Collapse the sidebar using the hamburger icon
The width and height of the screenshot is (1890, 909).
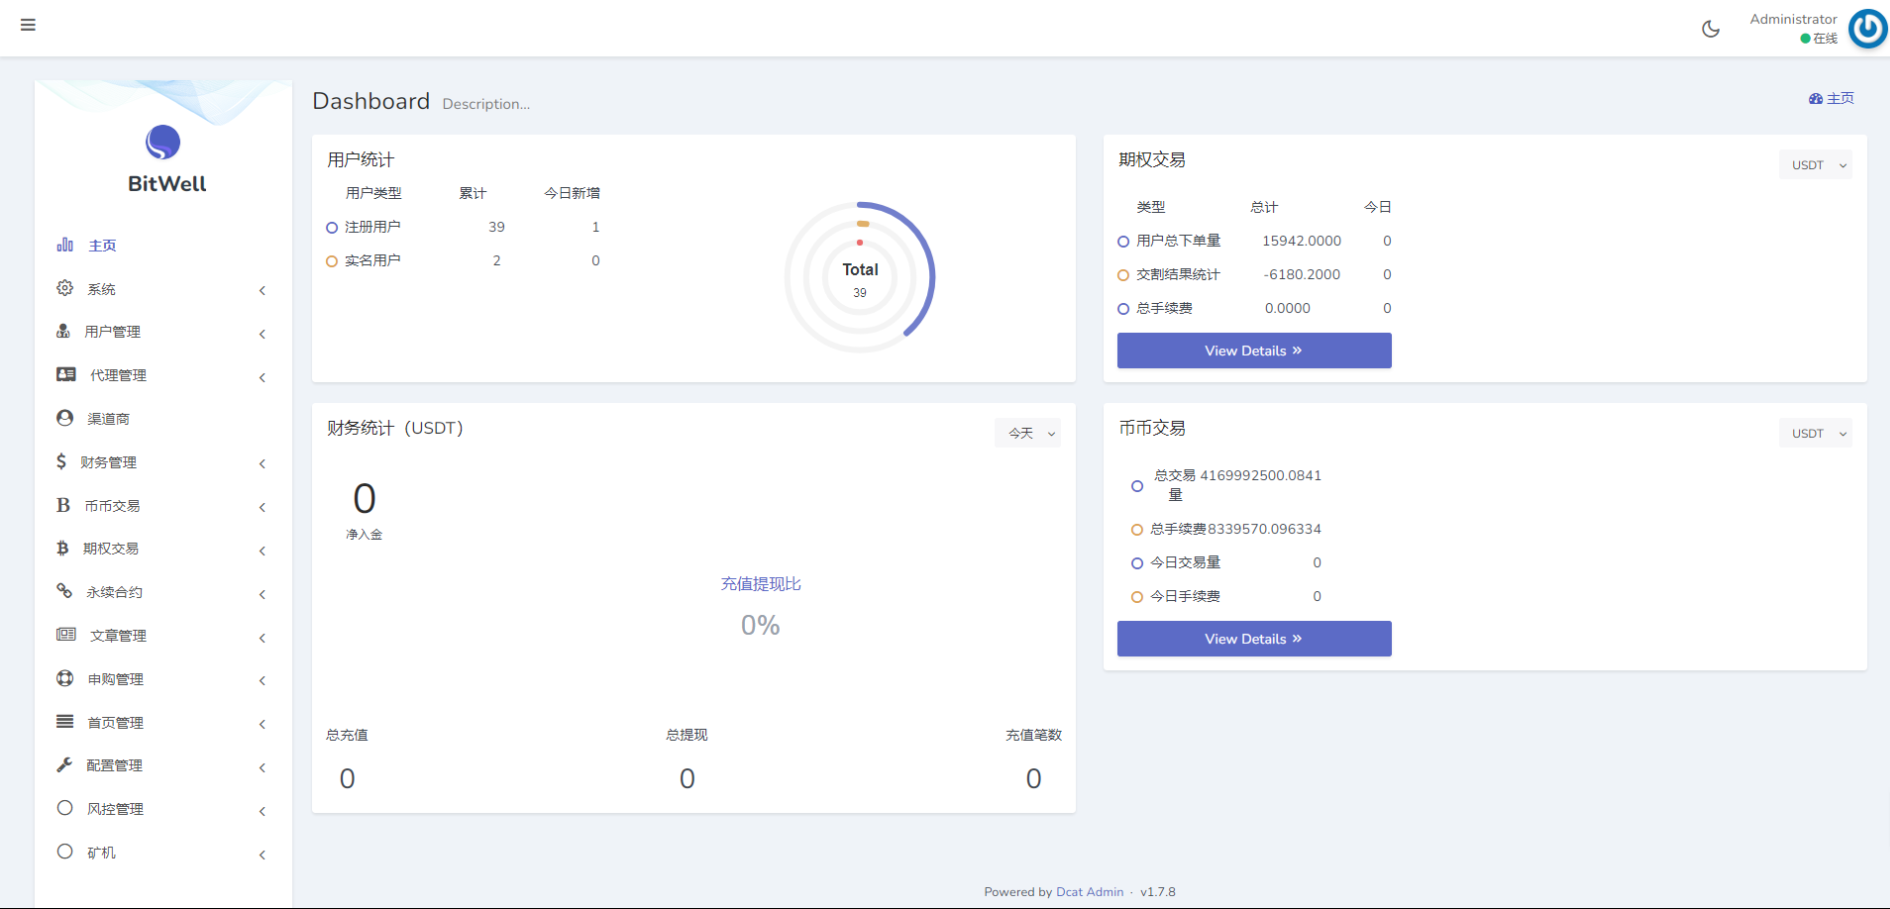pyautogui.click(x=28, y=25)
